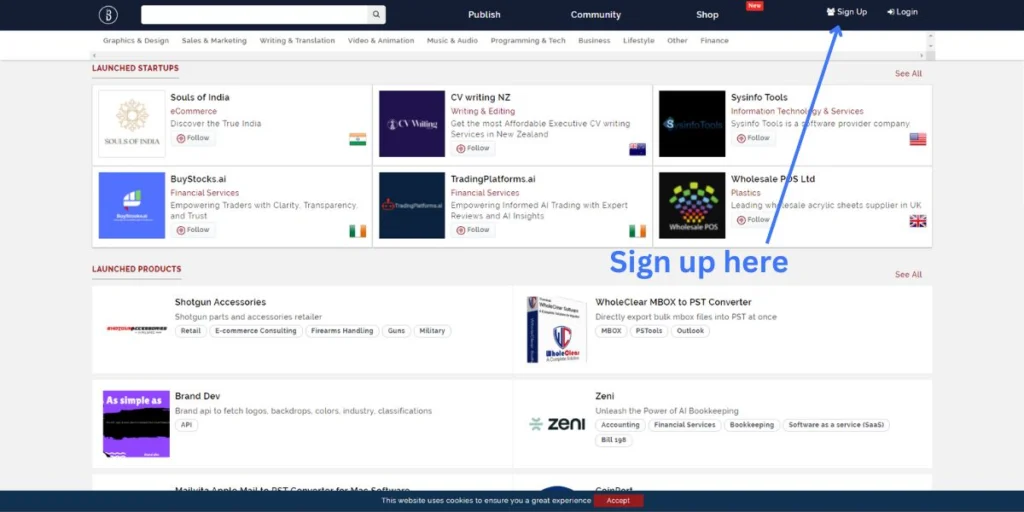The width and height of the screenshot is (1024, 512).
Task: Follow the TradingPlatforms.ai startup
Action: click(x=473, y=230)
